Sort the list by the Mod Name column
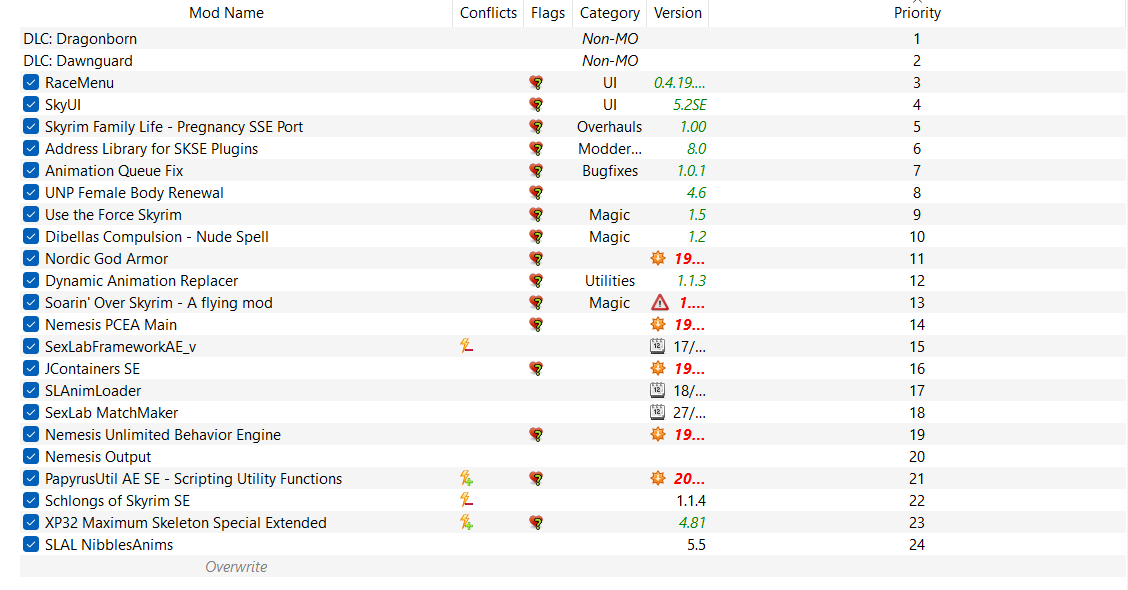 [x=227, y=13]
